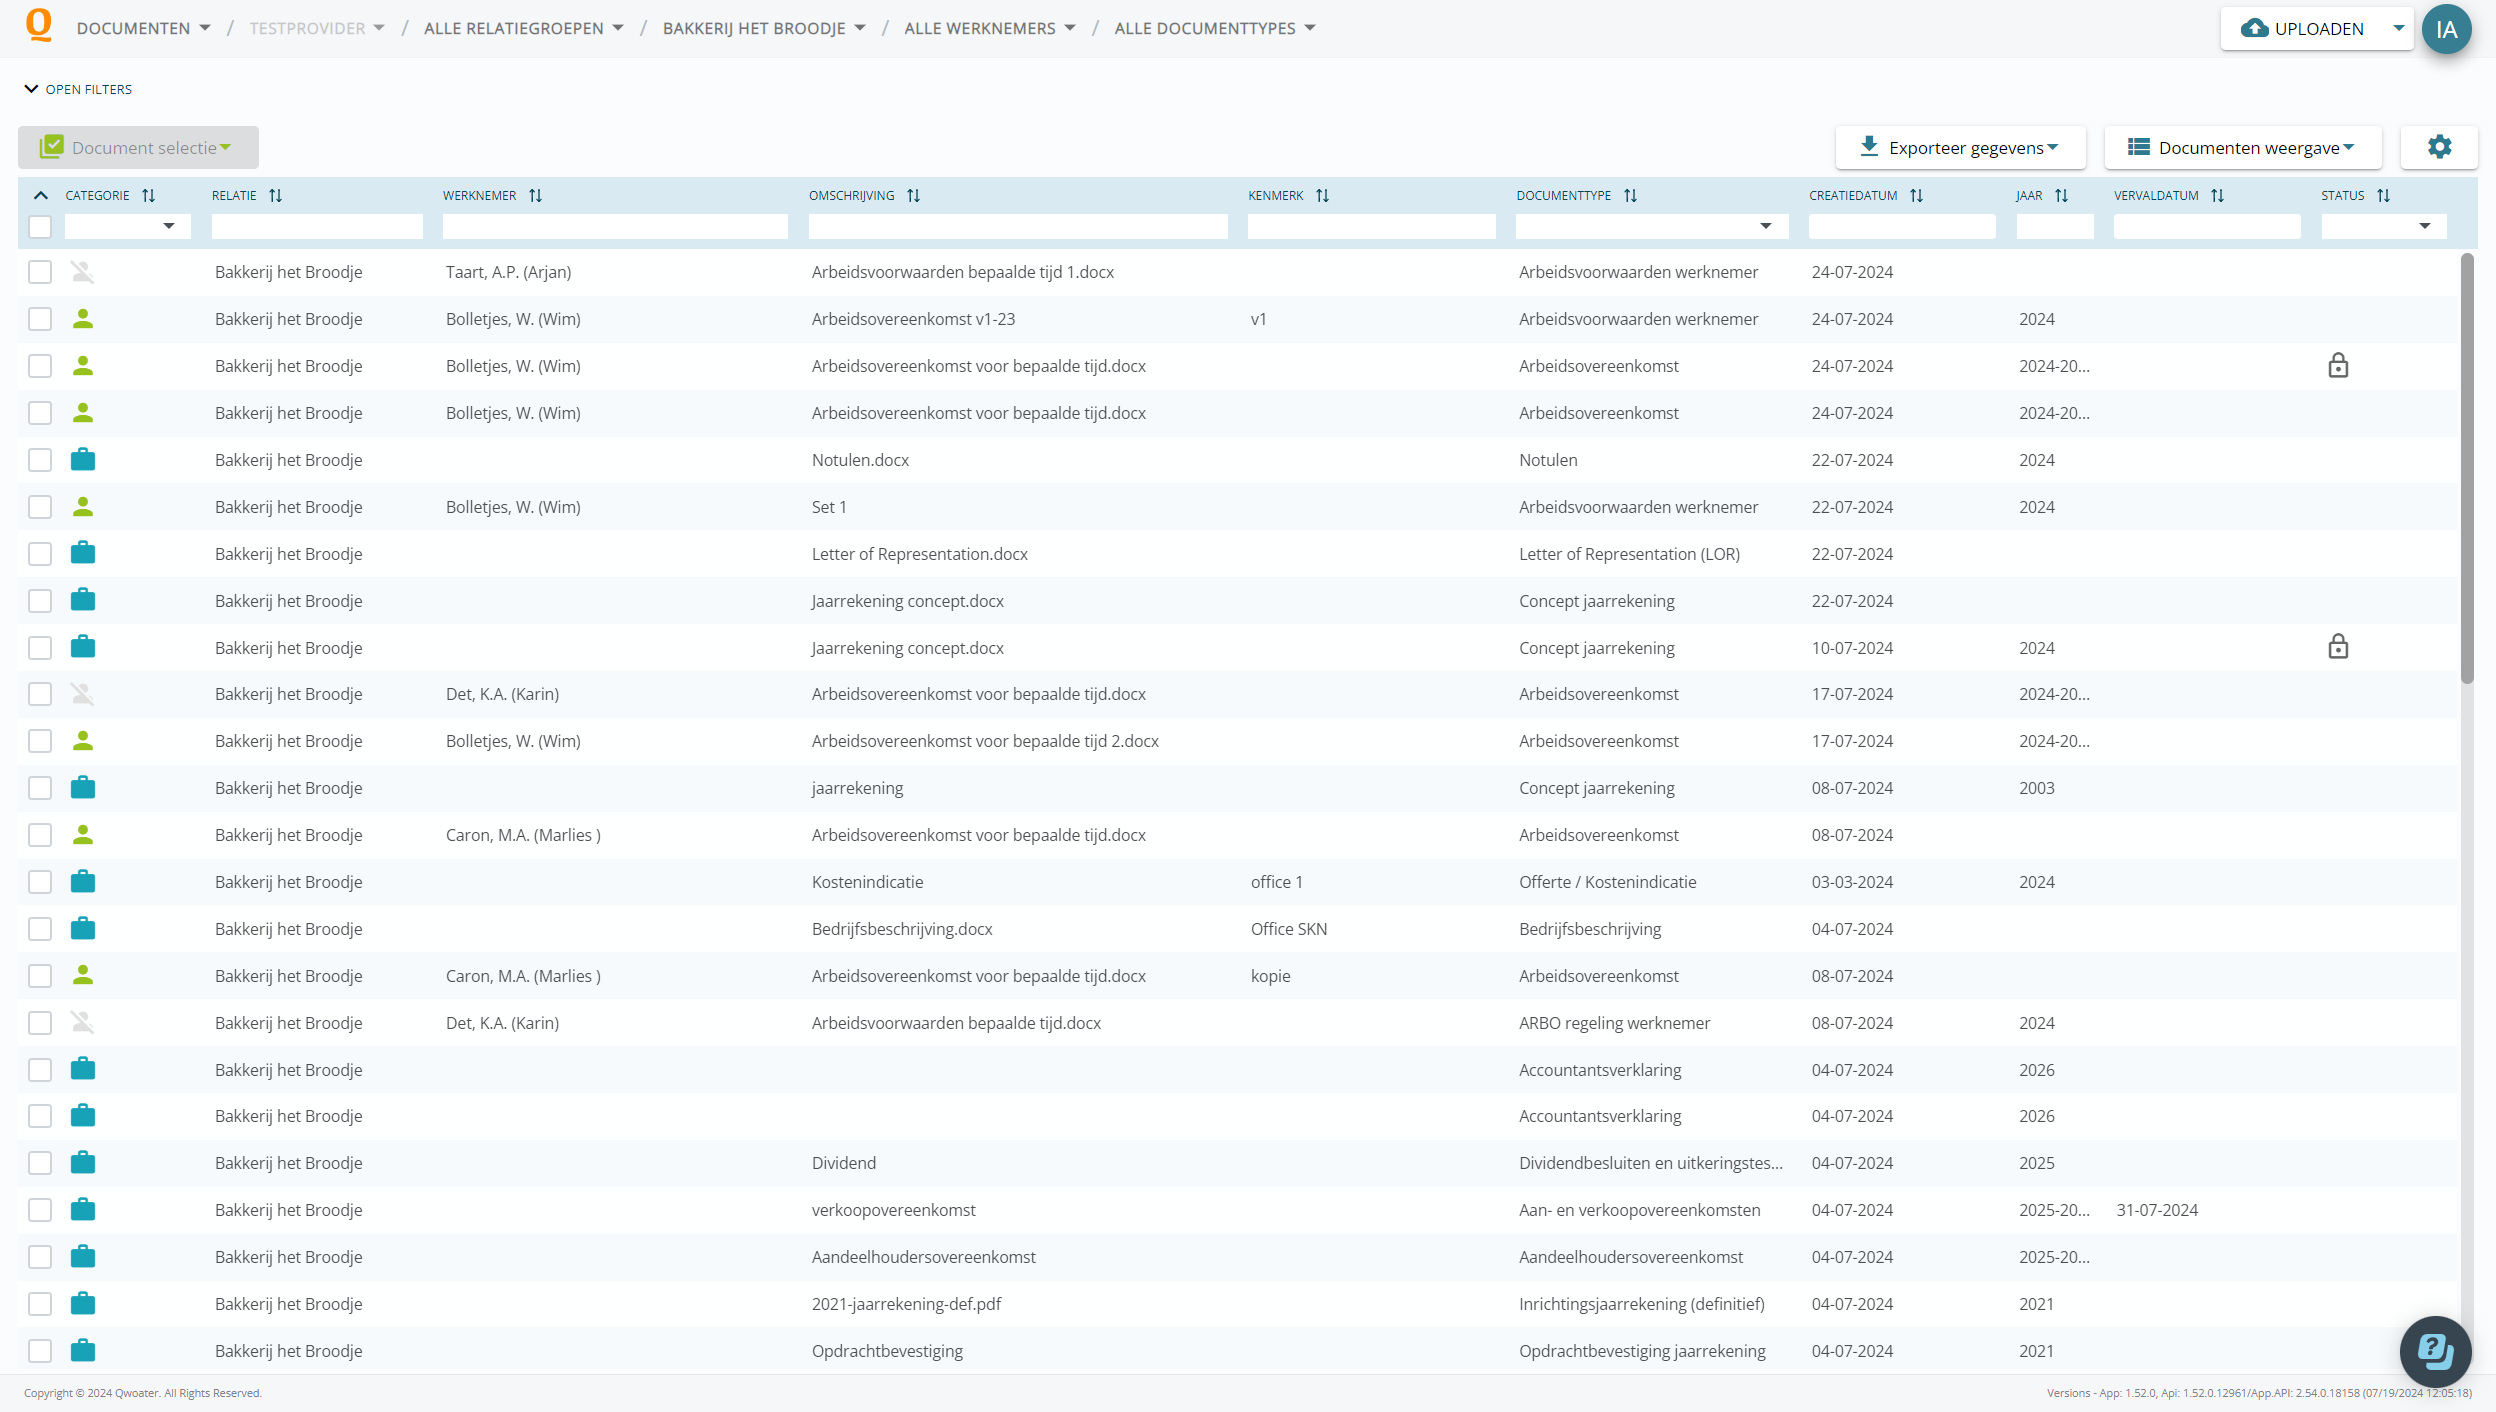Open the Documenttype filter dropdown
2496x1412 pixels.
(1765, 227)
